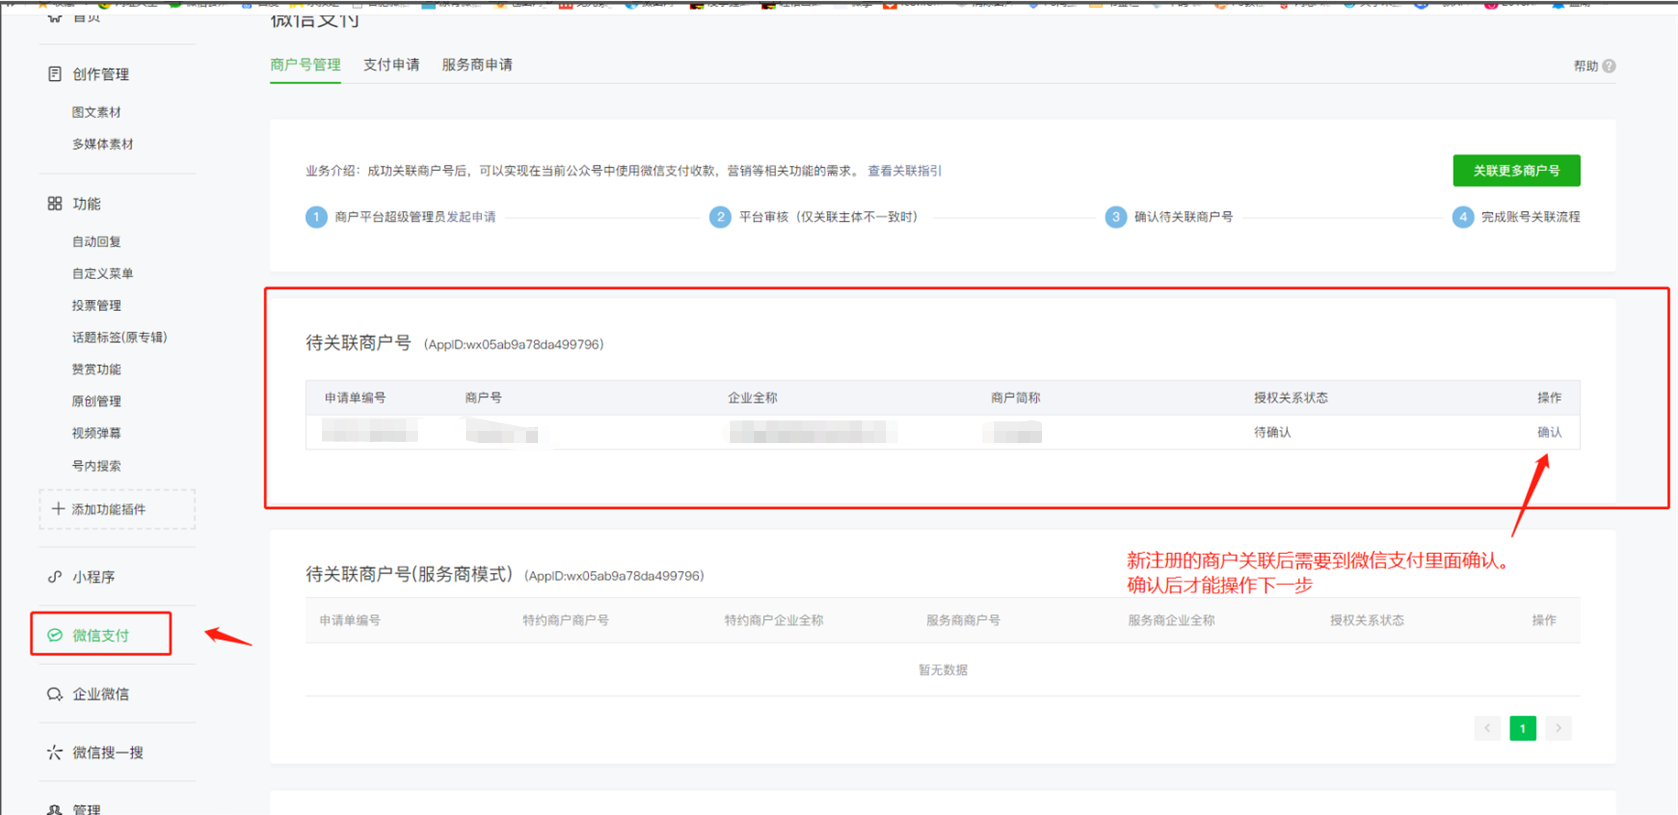Screen dimensions: 1678x815
Task: Click the 企业全称 column header
Action: pos(752,398)
